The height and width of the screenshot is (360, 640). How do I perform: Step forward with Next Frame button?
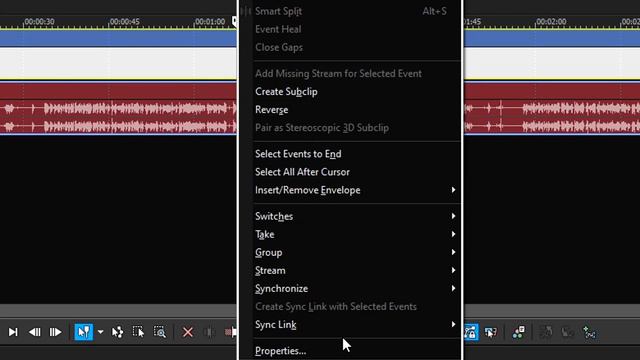[55, 332]
